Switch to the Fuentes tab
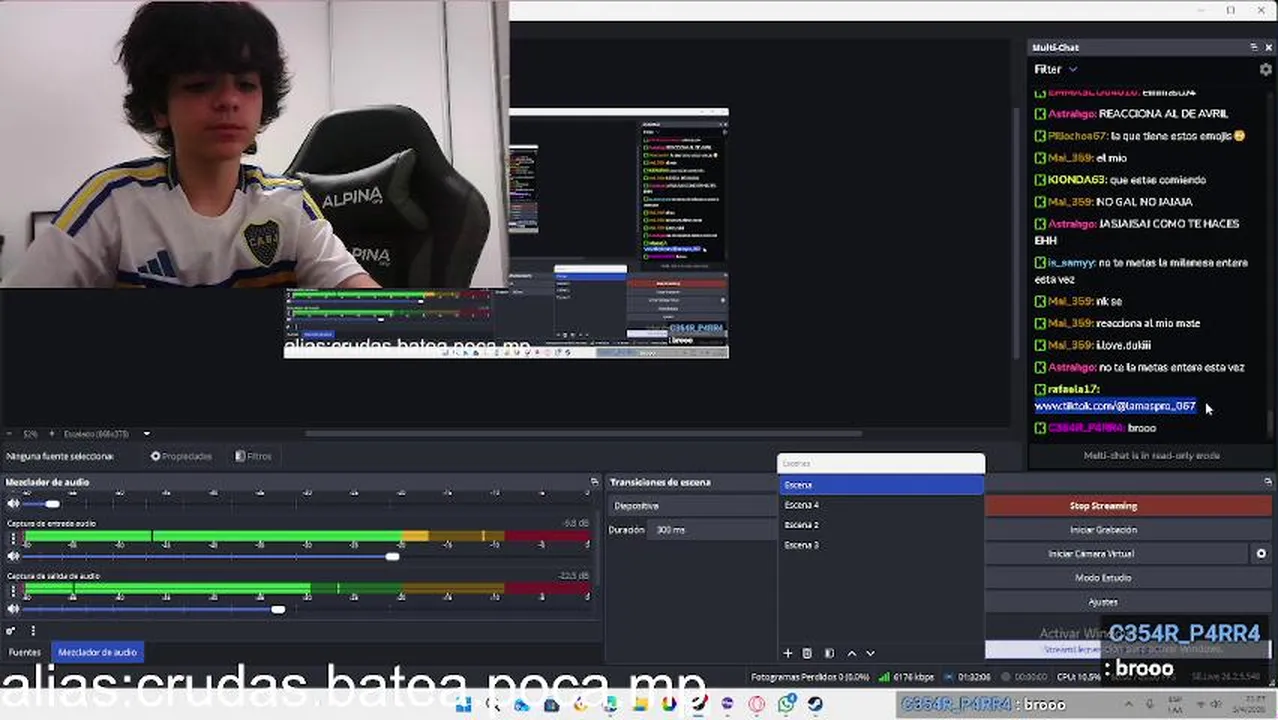1278x720 pixels. (25, 652)
